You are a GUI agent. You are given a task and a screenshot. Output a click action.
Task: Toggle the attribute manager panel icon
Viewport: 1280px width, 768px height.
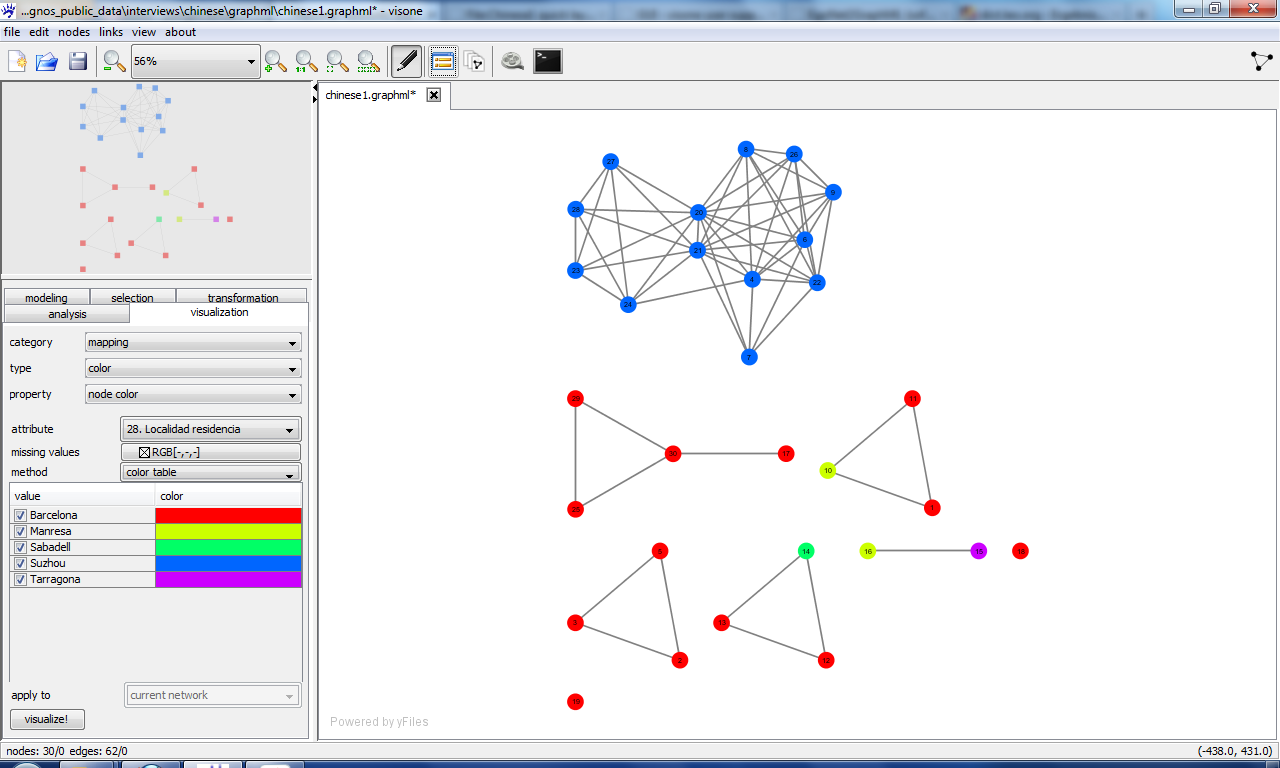(444, 62)
